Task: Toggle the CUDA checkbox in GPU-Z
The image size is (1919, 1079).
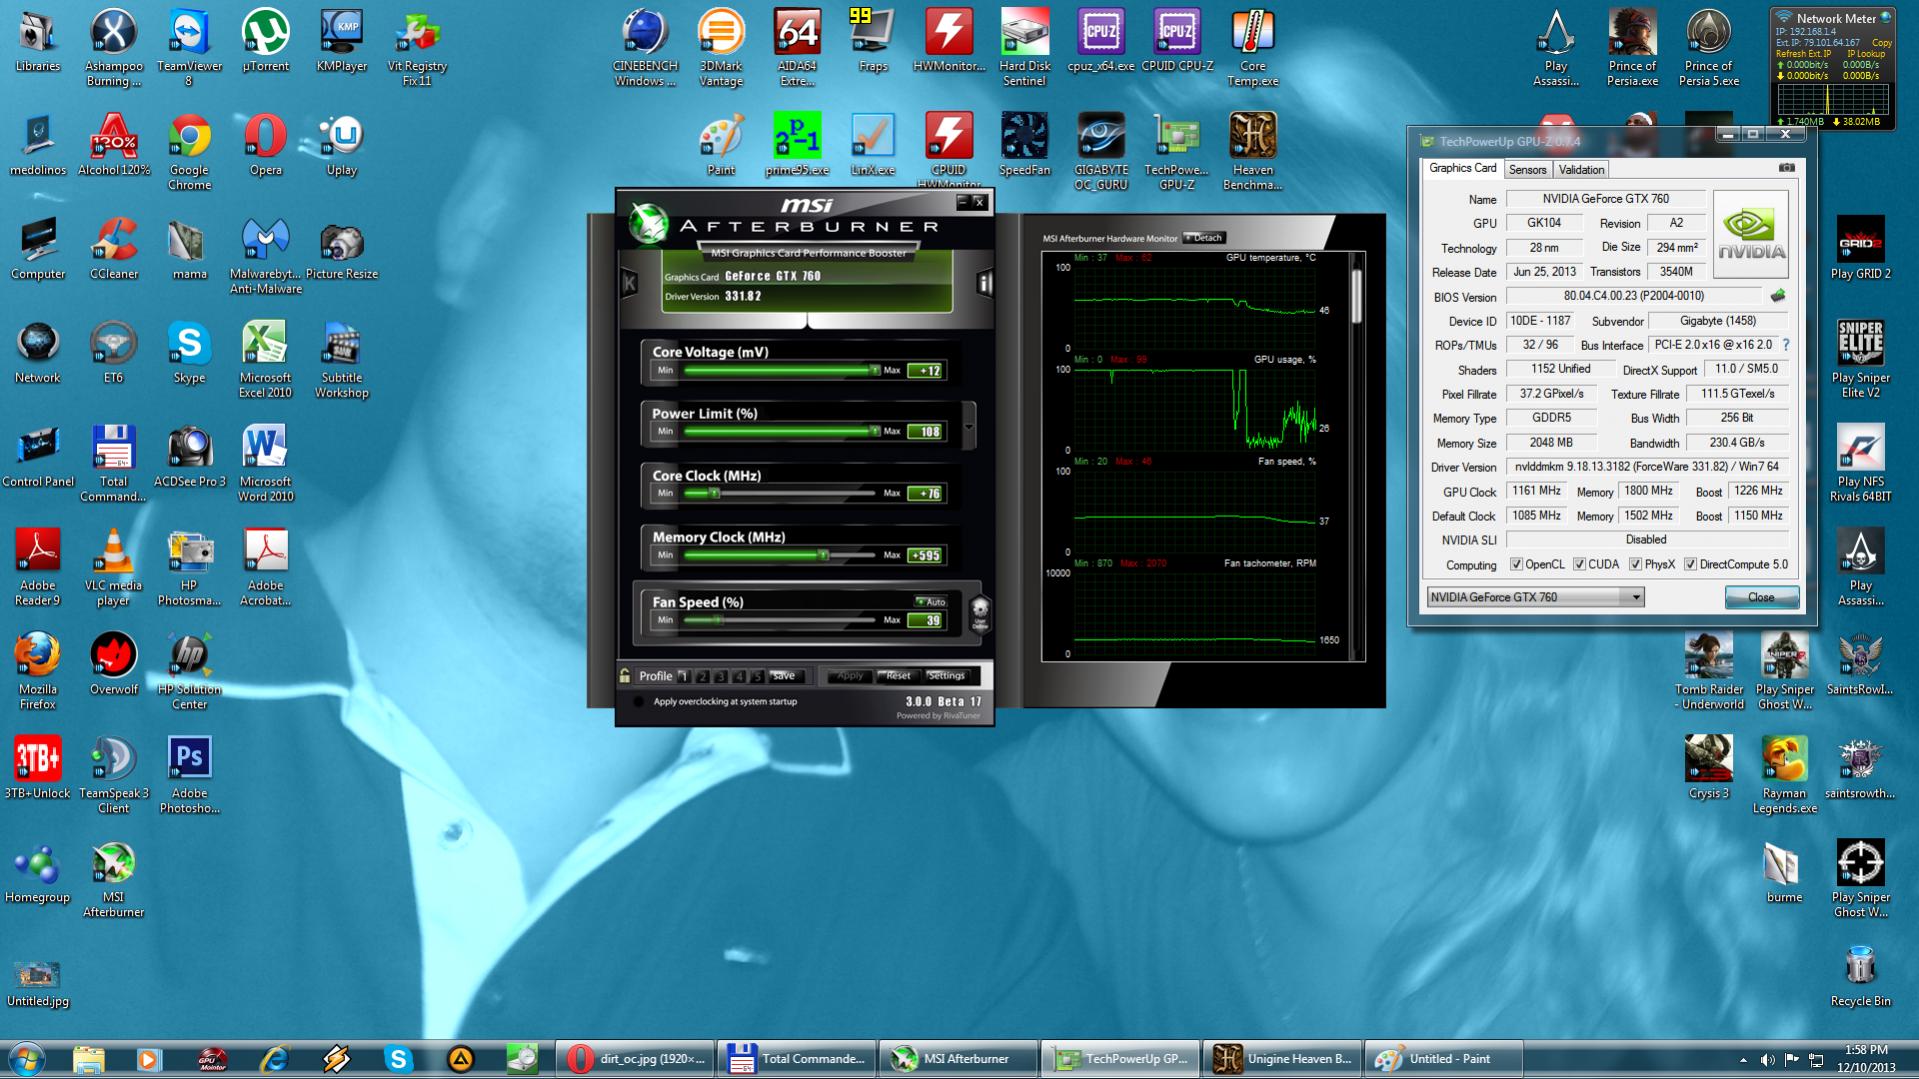Action: [1579, 564]
